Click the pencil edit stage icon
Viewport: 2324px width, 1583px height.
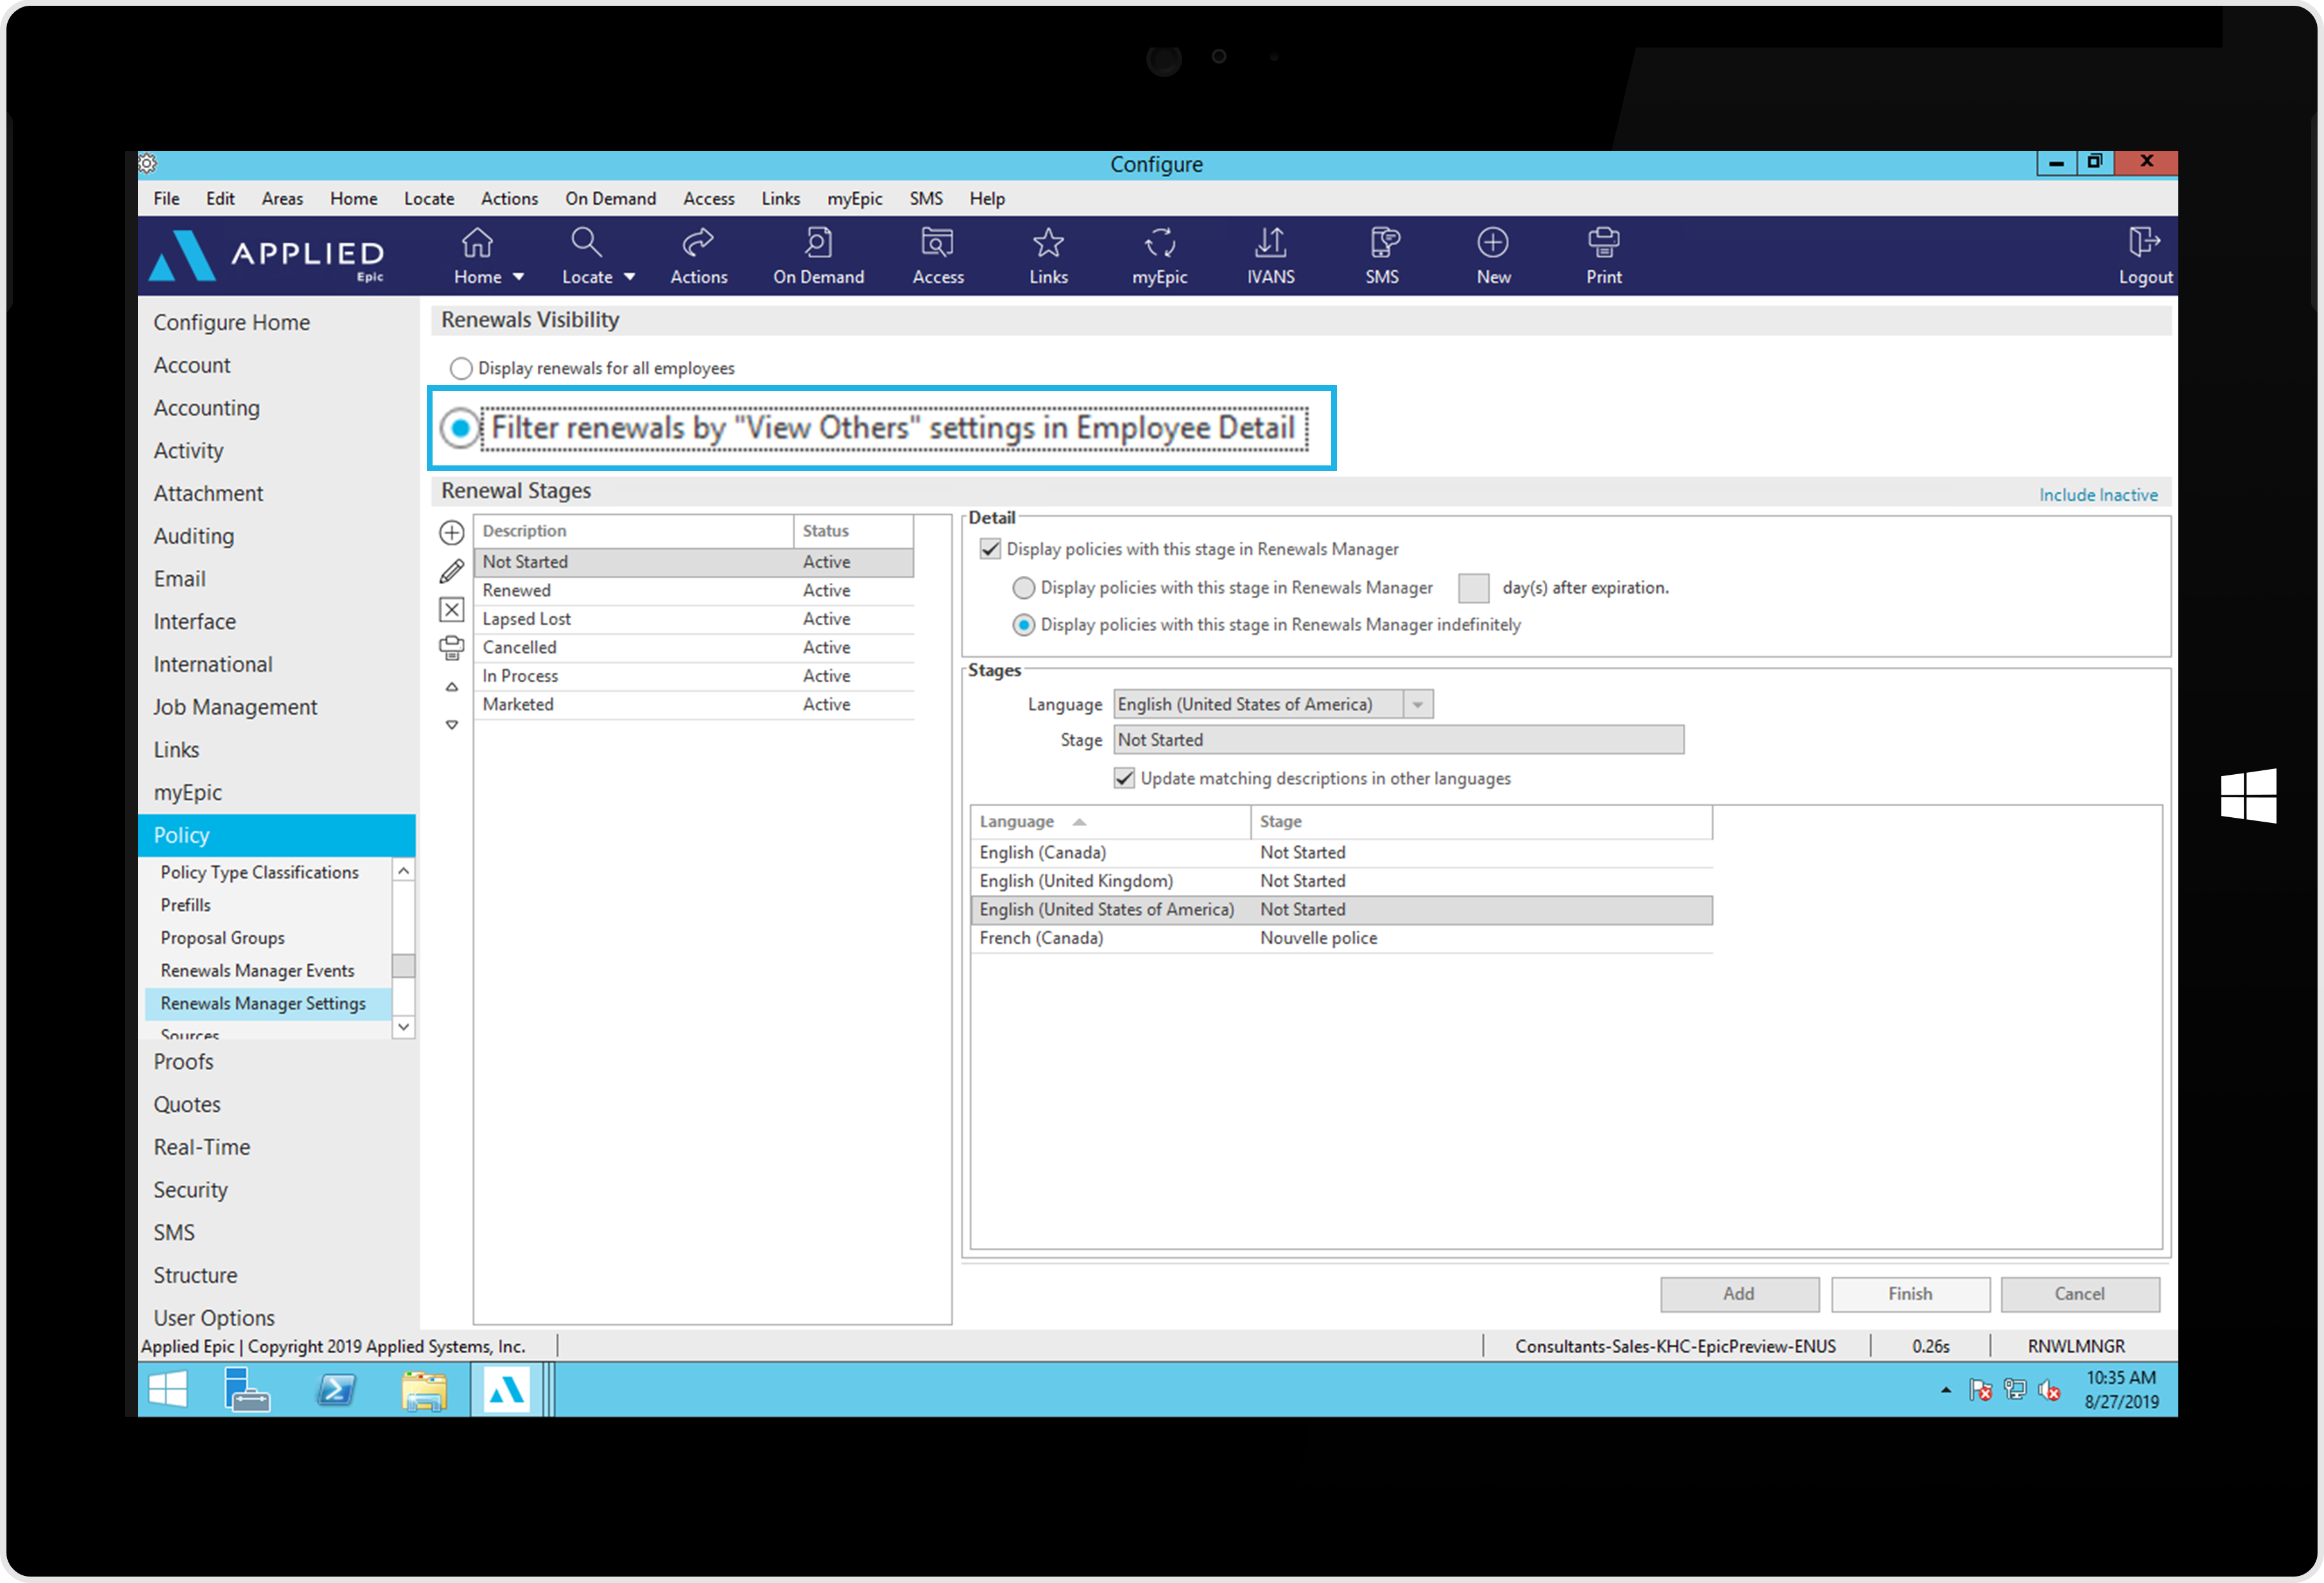pos(452,571)
